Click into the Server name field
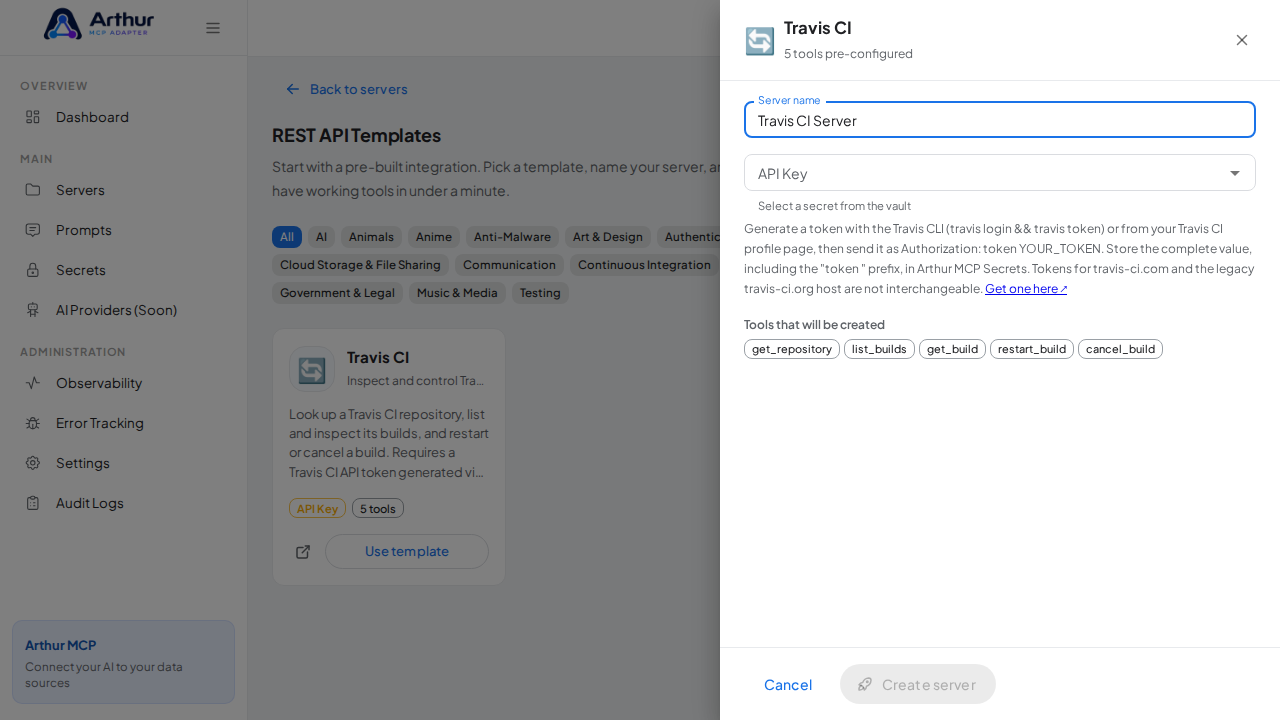Image resolution: width=1280 pixels, height=720 pixels. (1000, 120)
